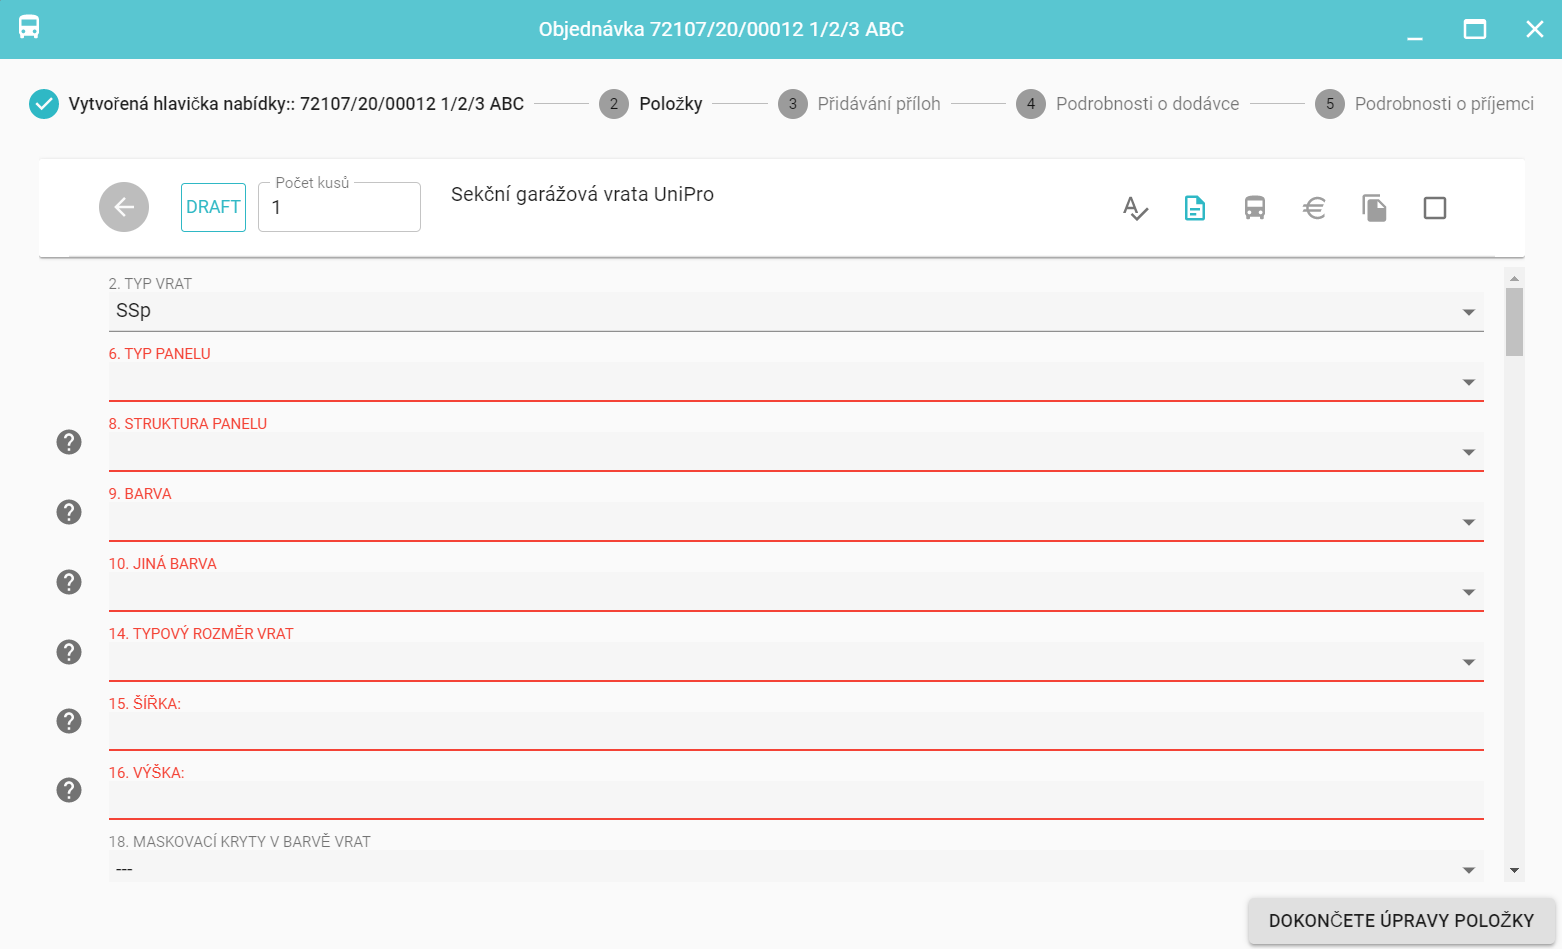Click help icon beside Struktura panelu
Screen dimensions: 1562x949
click(69, 442)
